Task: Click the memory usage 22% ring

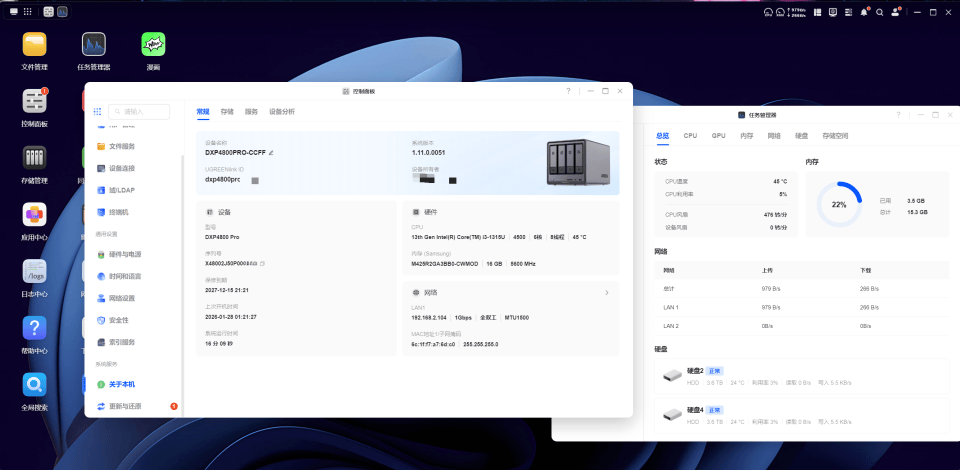Action: 839,205
